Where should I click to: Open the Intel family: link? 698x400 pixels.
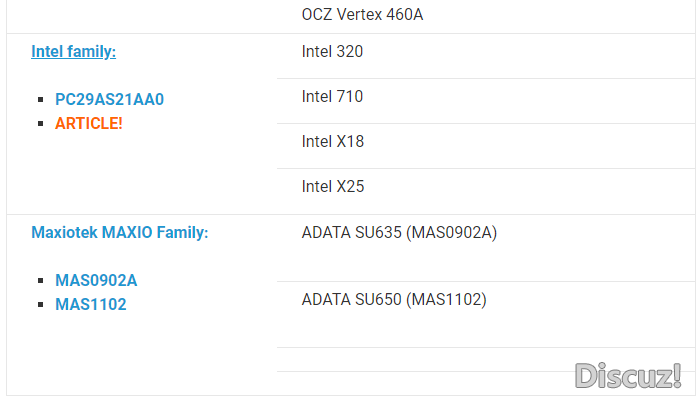(73, 52)
